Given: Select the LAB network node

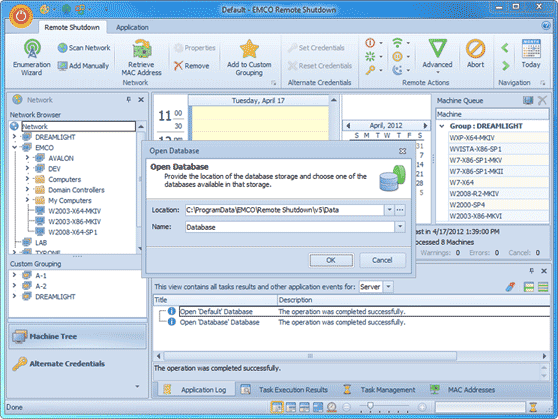Looking at the screenshot, I should coord(41,242).
